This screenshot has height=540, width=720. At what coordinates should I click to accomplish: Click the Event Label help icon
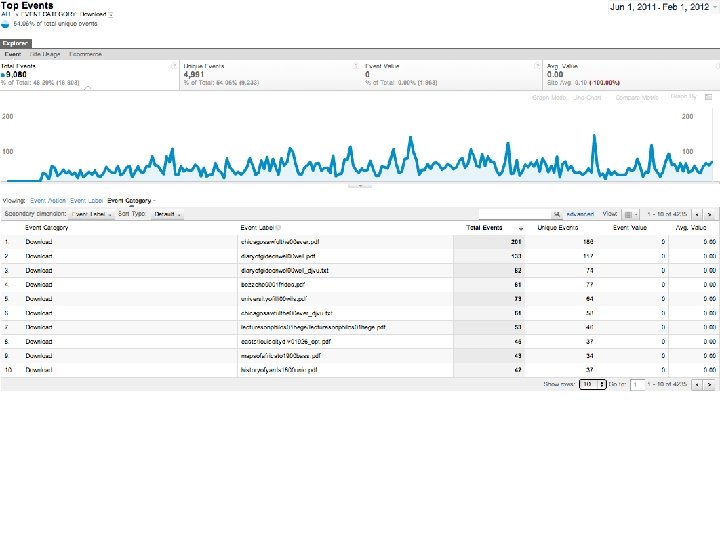click(278, 228)
